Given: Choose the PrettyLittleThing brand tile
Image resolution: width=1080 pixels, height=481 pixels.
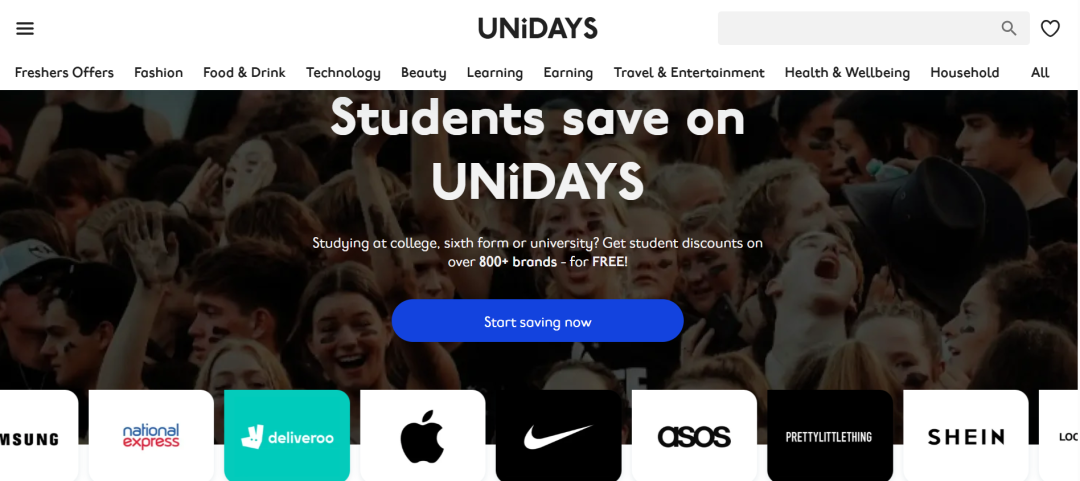Looking at the screenshot, I should click(829, 436).
